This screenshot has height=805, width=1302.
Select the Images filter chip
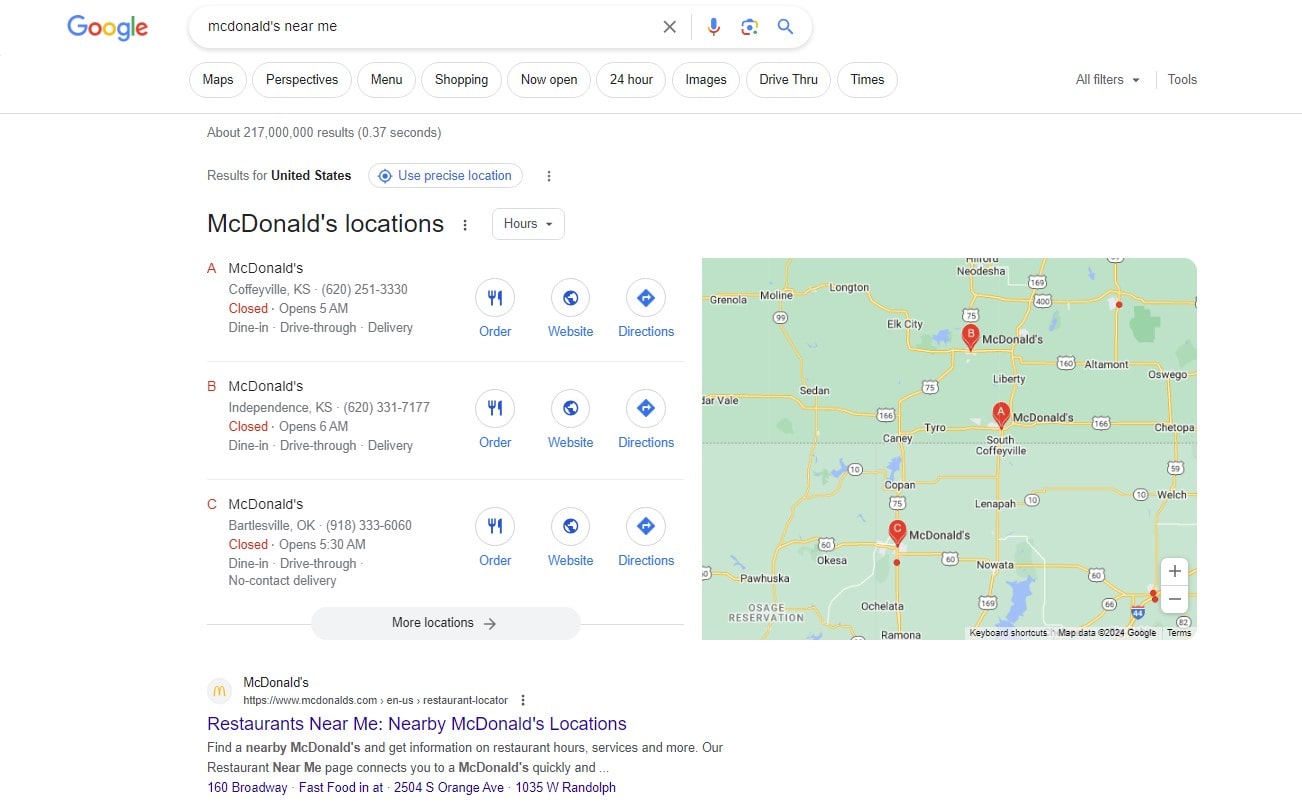tap(706, 80)
